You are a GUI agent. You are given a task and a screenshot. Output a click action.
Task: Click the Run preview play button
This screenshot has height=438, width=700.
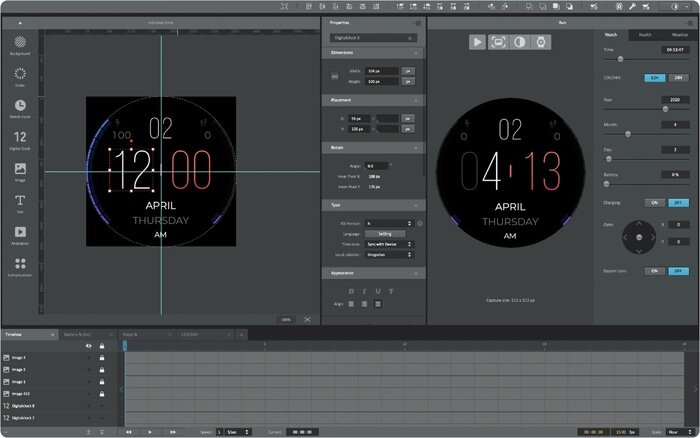coord(477,42)
